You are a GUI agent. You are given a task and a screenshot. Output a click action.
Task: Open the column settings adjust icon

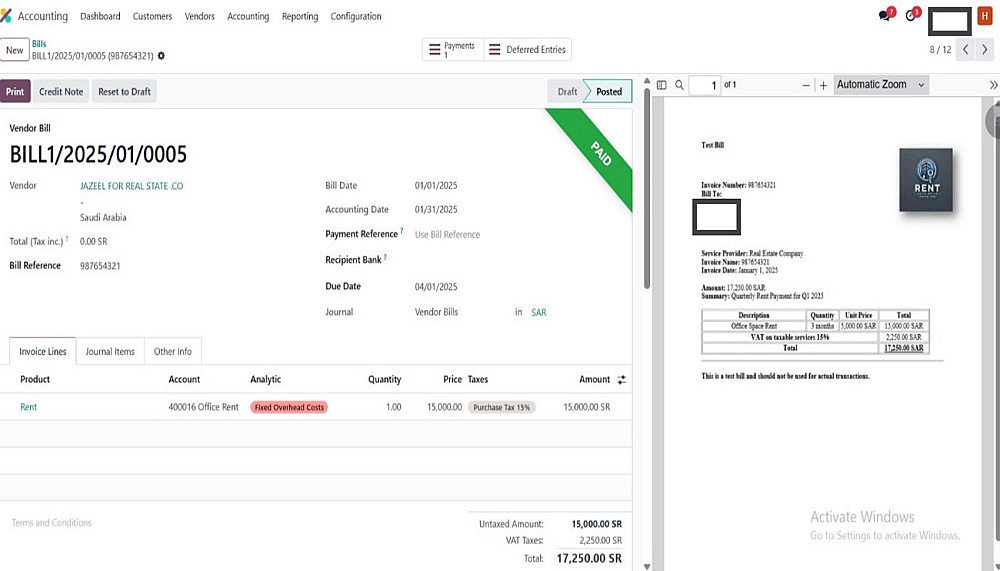[x=622, y=380]
